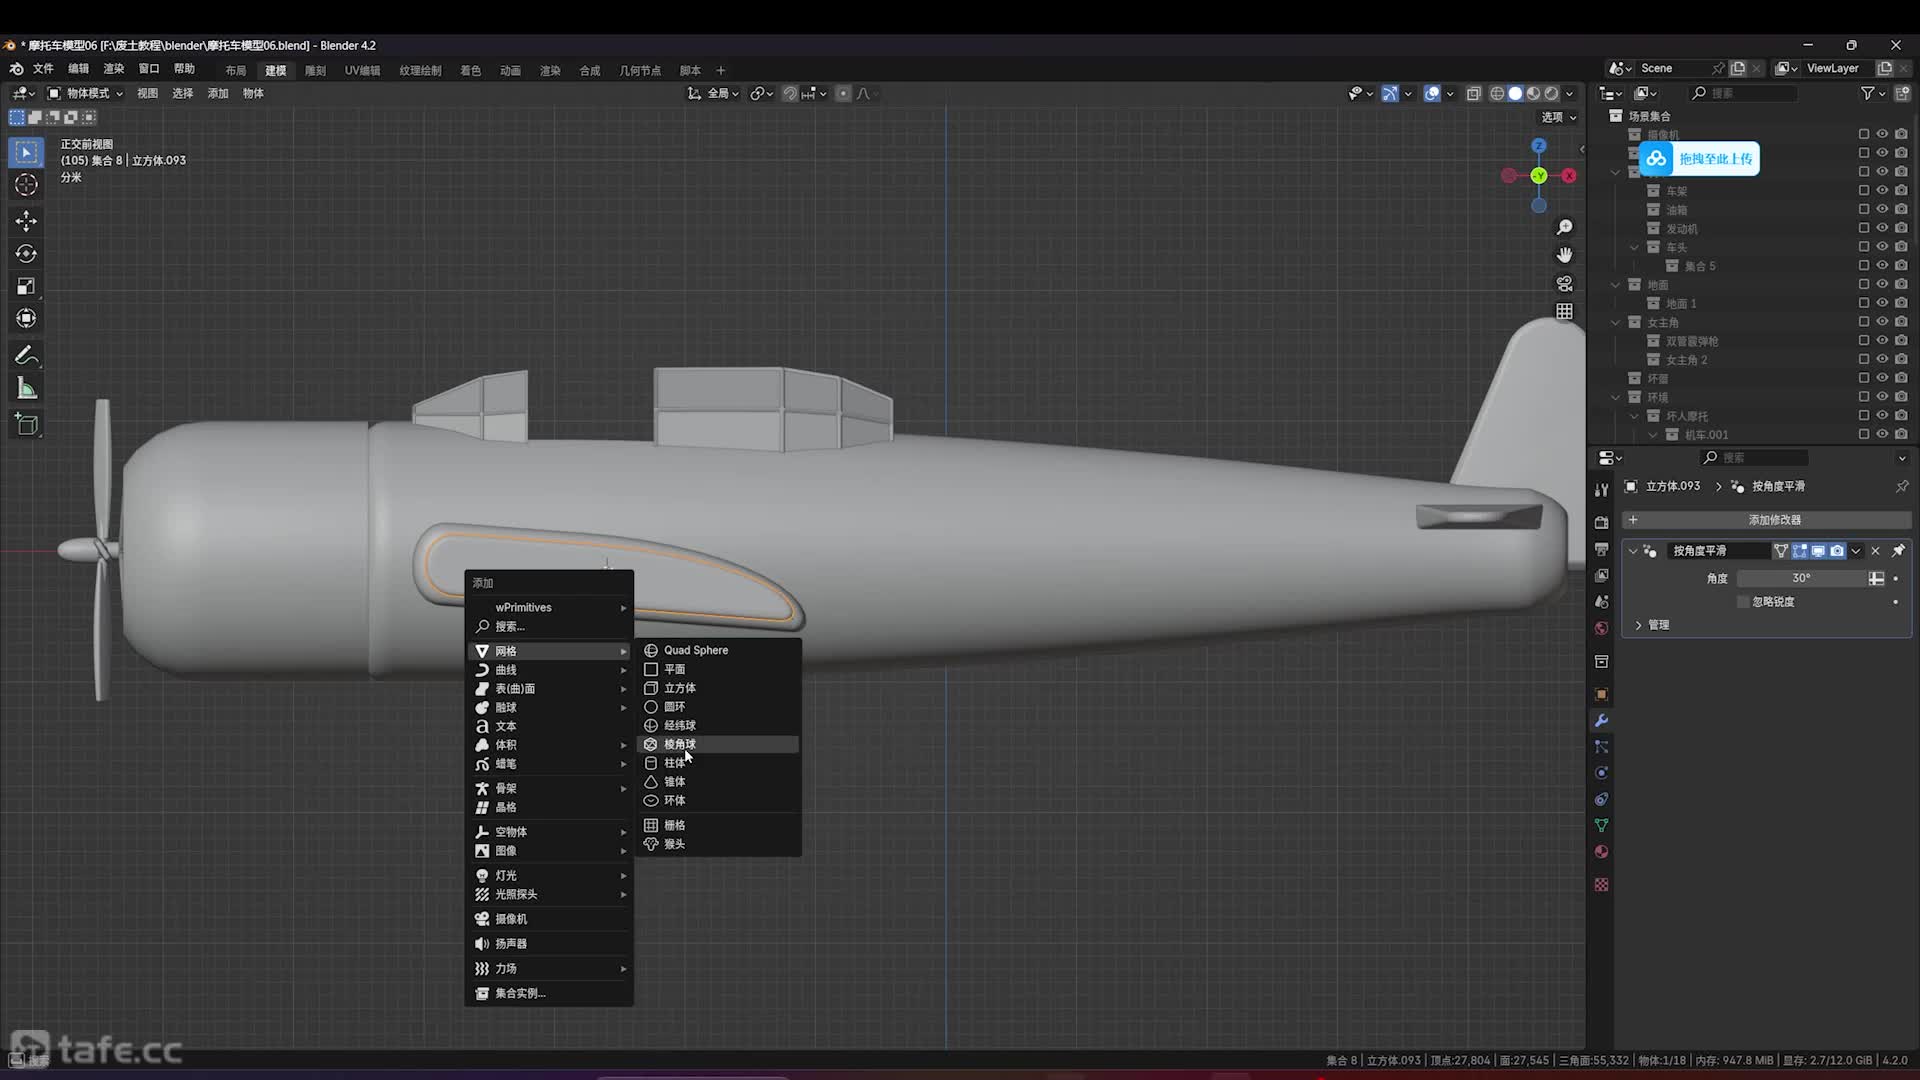Open the World properties tab

[1601, 628]
